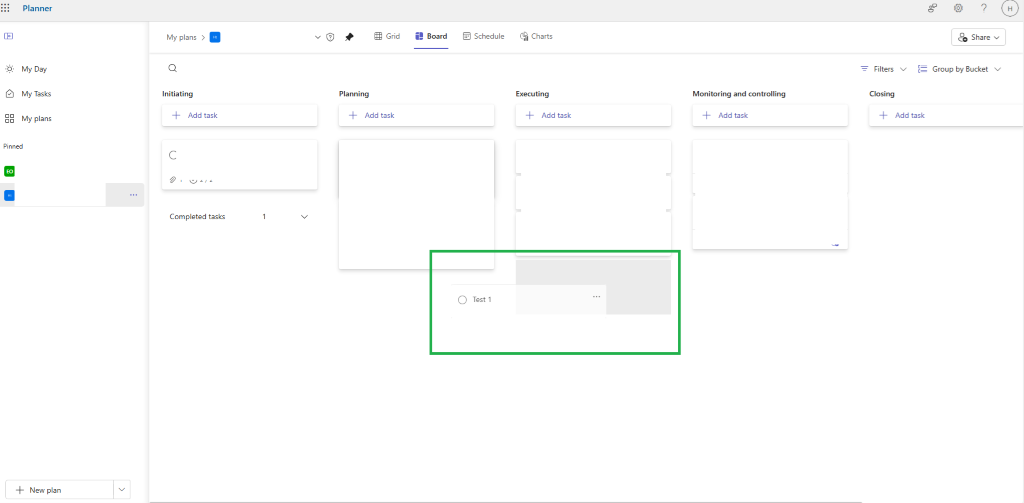The height and width of the screenshot is (503, 1024).
Task: Click the Closing bucket header
Action: pyautogui.click(x=882, y=94)
